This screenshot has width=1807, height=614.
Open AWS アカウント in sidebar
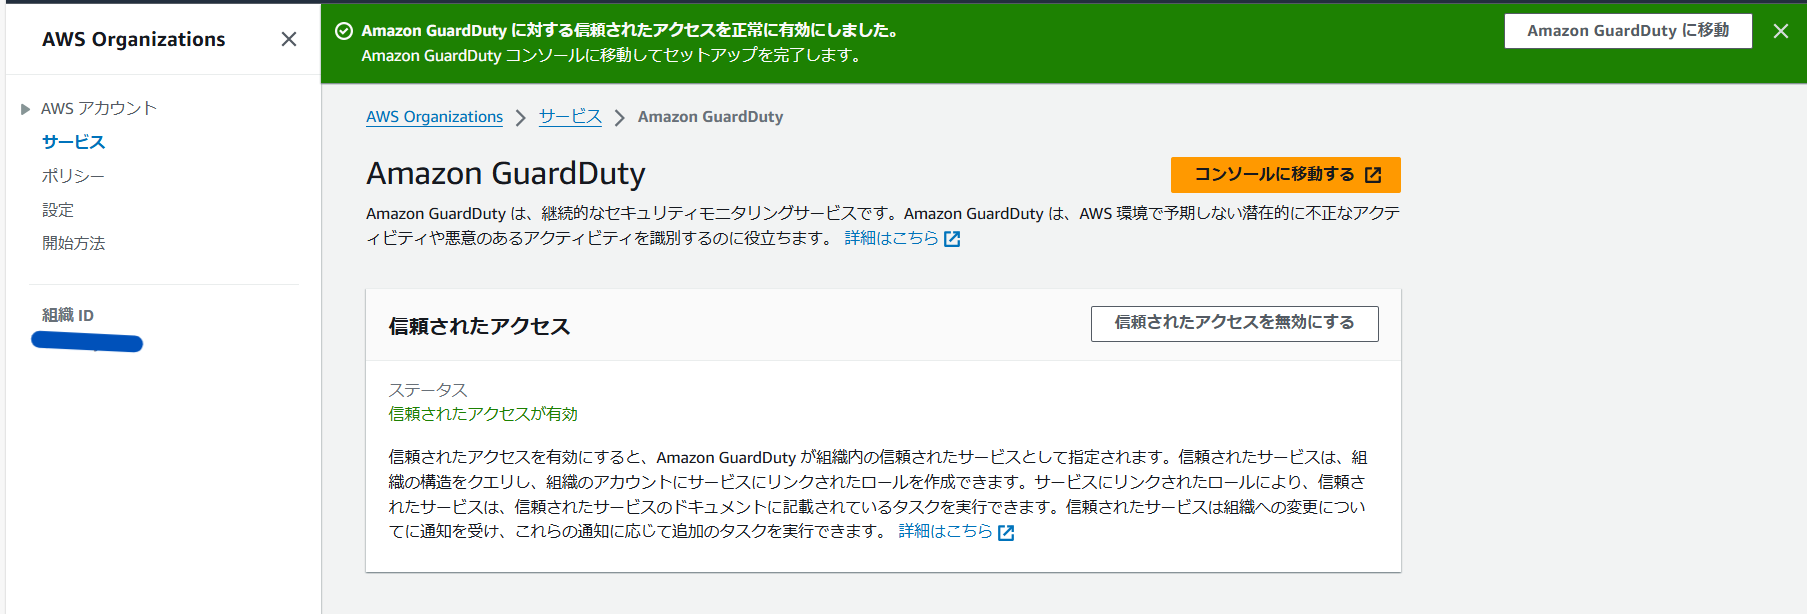(x=99, y=108)
